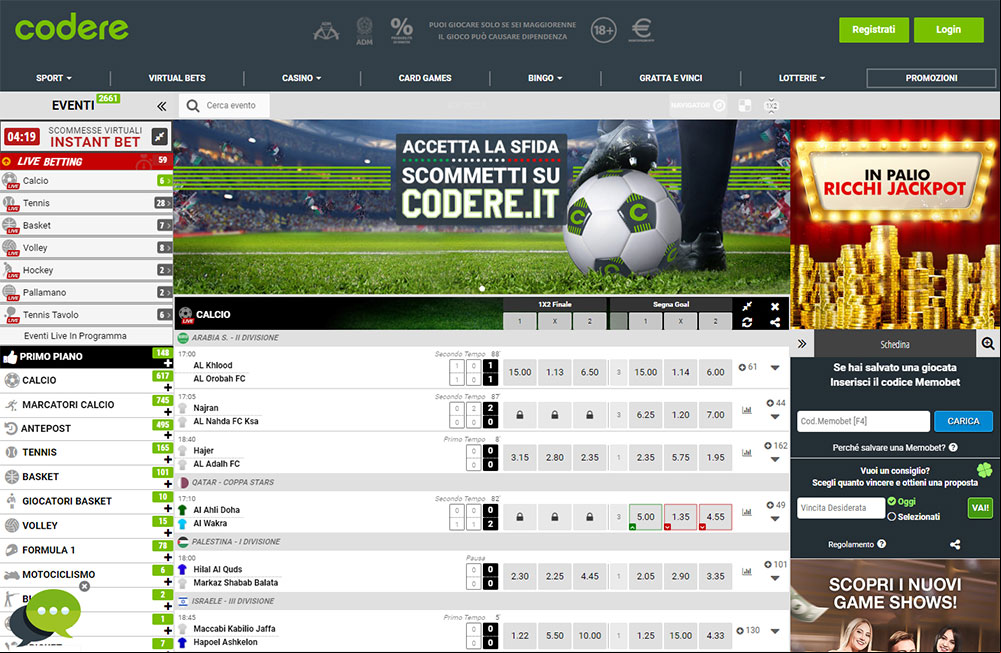Open the Navigator compass icon
Image resolution: width=1001 pixels, height=653 pixels.
coord(719,105)
